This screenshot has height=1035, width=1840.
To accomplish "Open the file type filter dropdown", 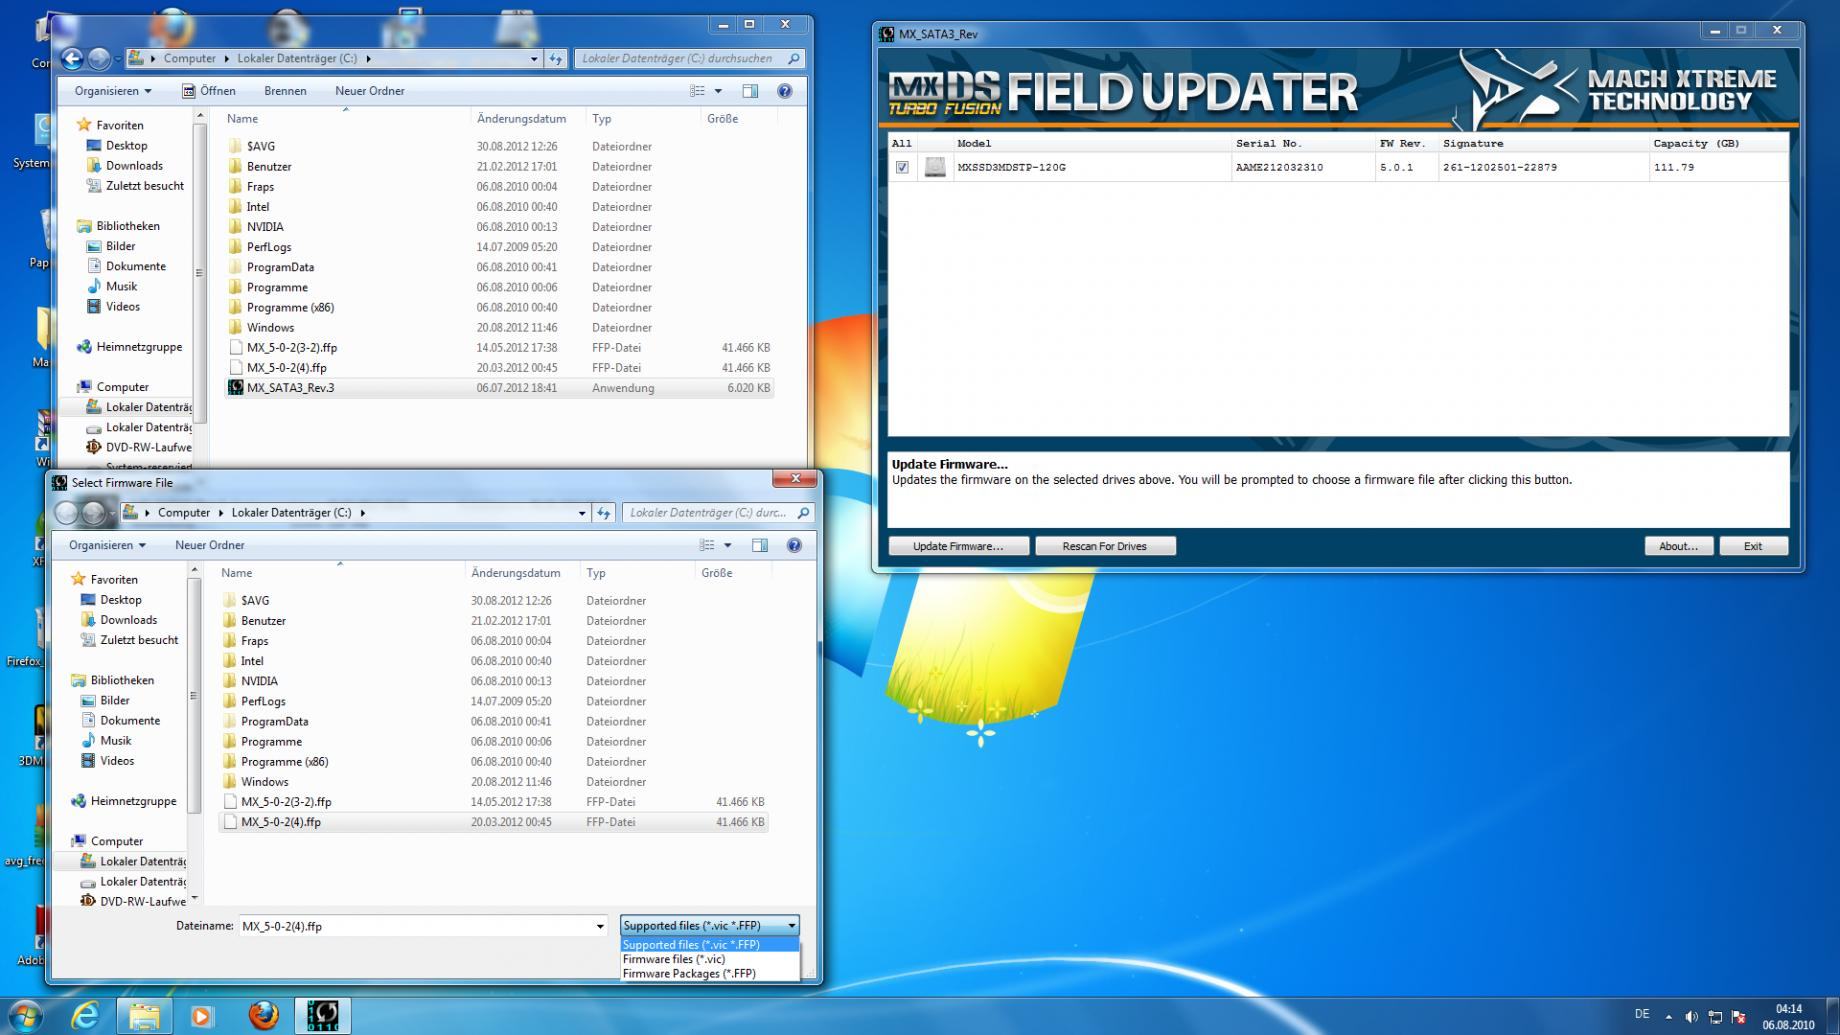I will tap(710, 926).
